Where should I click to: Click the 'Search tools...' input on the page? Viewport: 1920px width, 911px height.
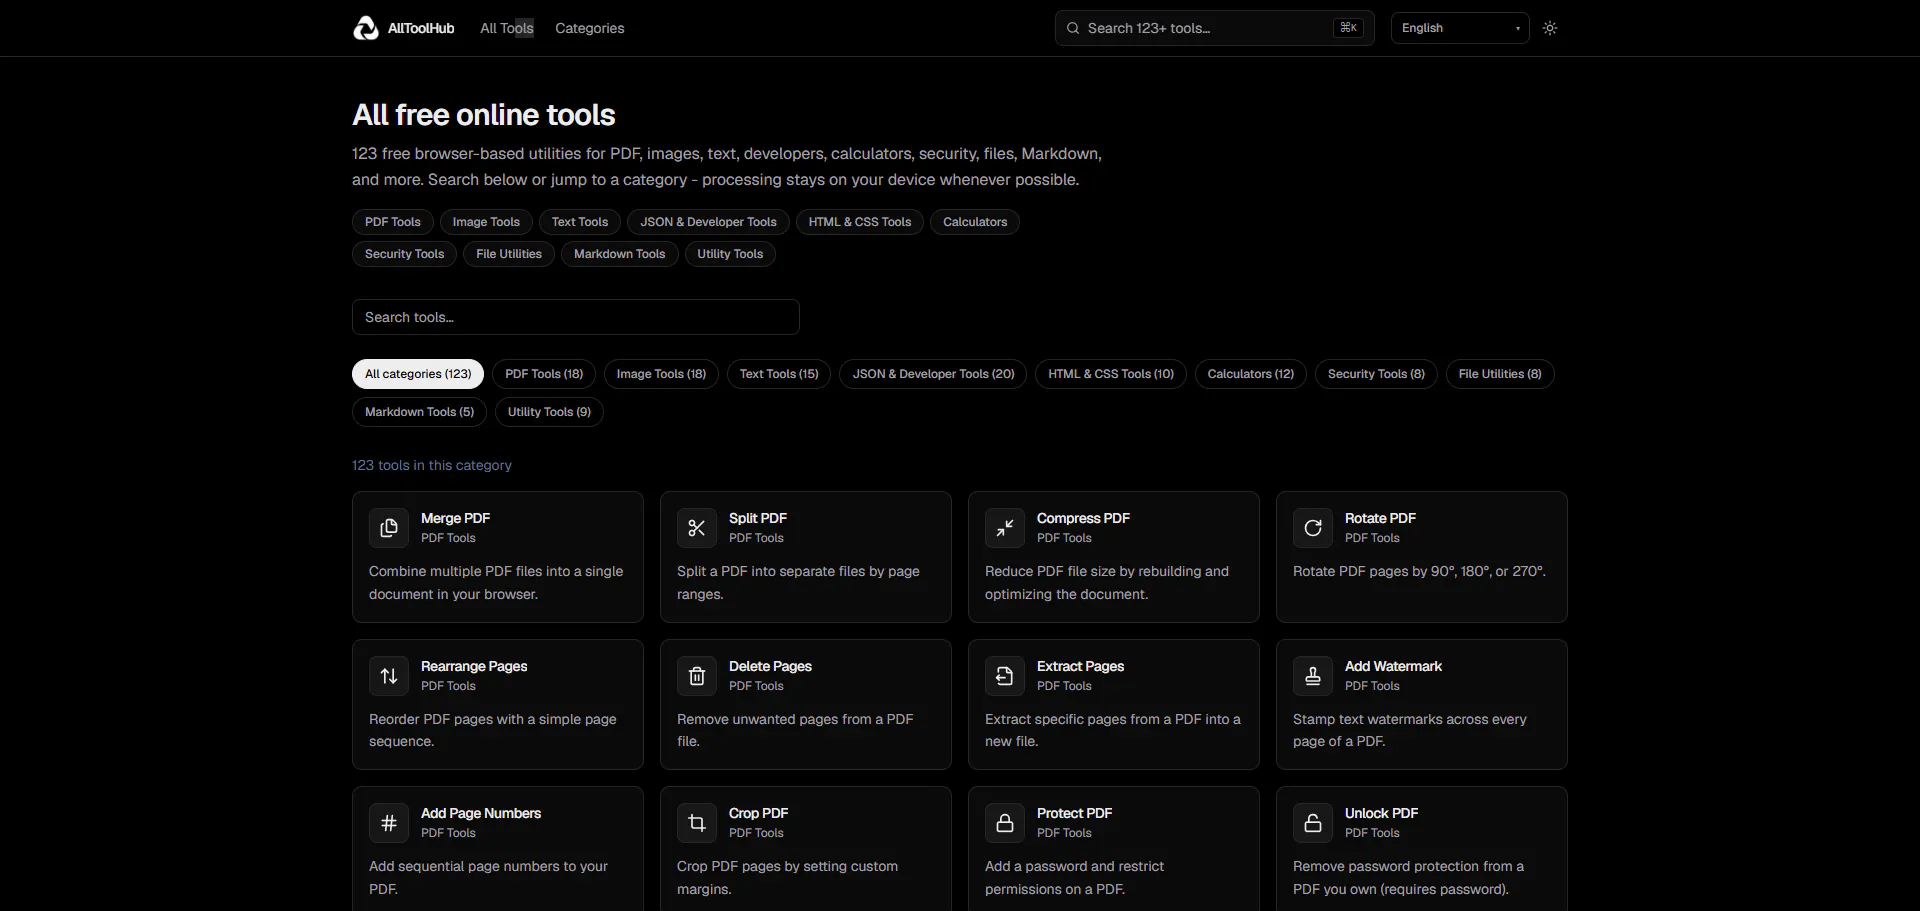[x=576, y=317]
